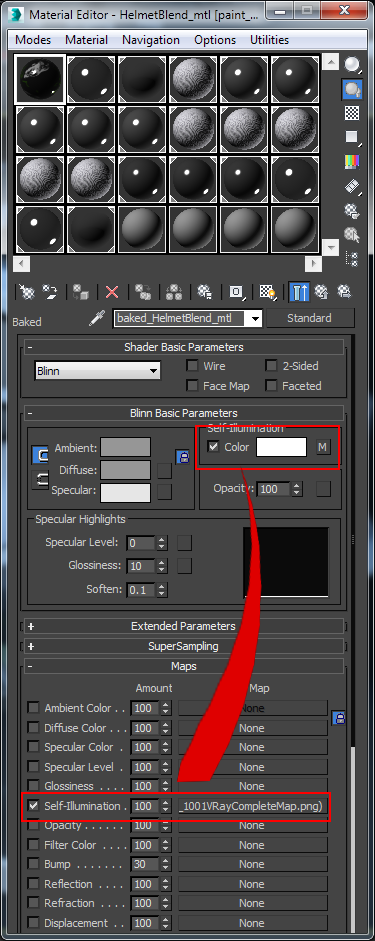Image resolution: width=375 pixels, height=941 pixels.
Task: Open the Sample Type flyout sphere icon
Action: [x=352, y=65]
